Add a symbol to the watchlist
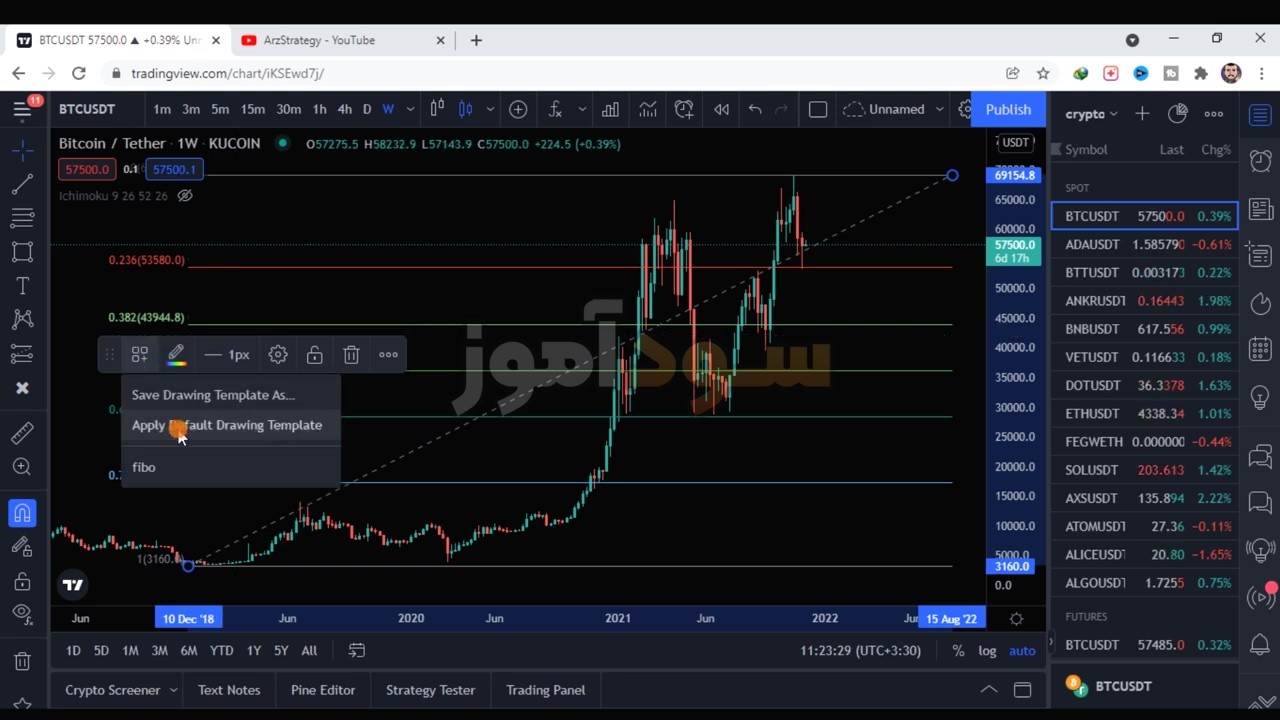The height and width of the screenshot is (720, 1280). [x=1142, y=114]
